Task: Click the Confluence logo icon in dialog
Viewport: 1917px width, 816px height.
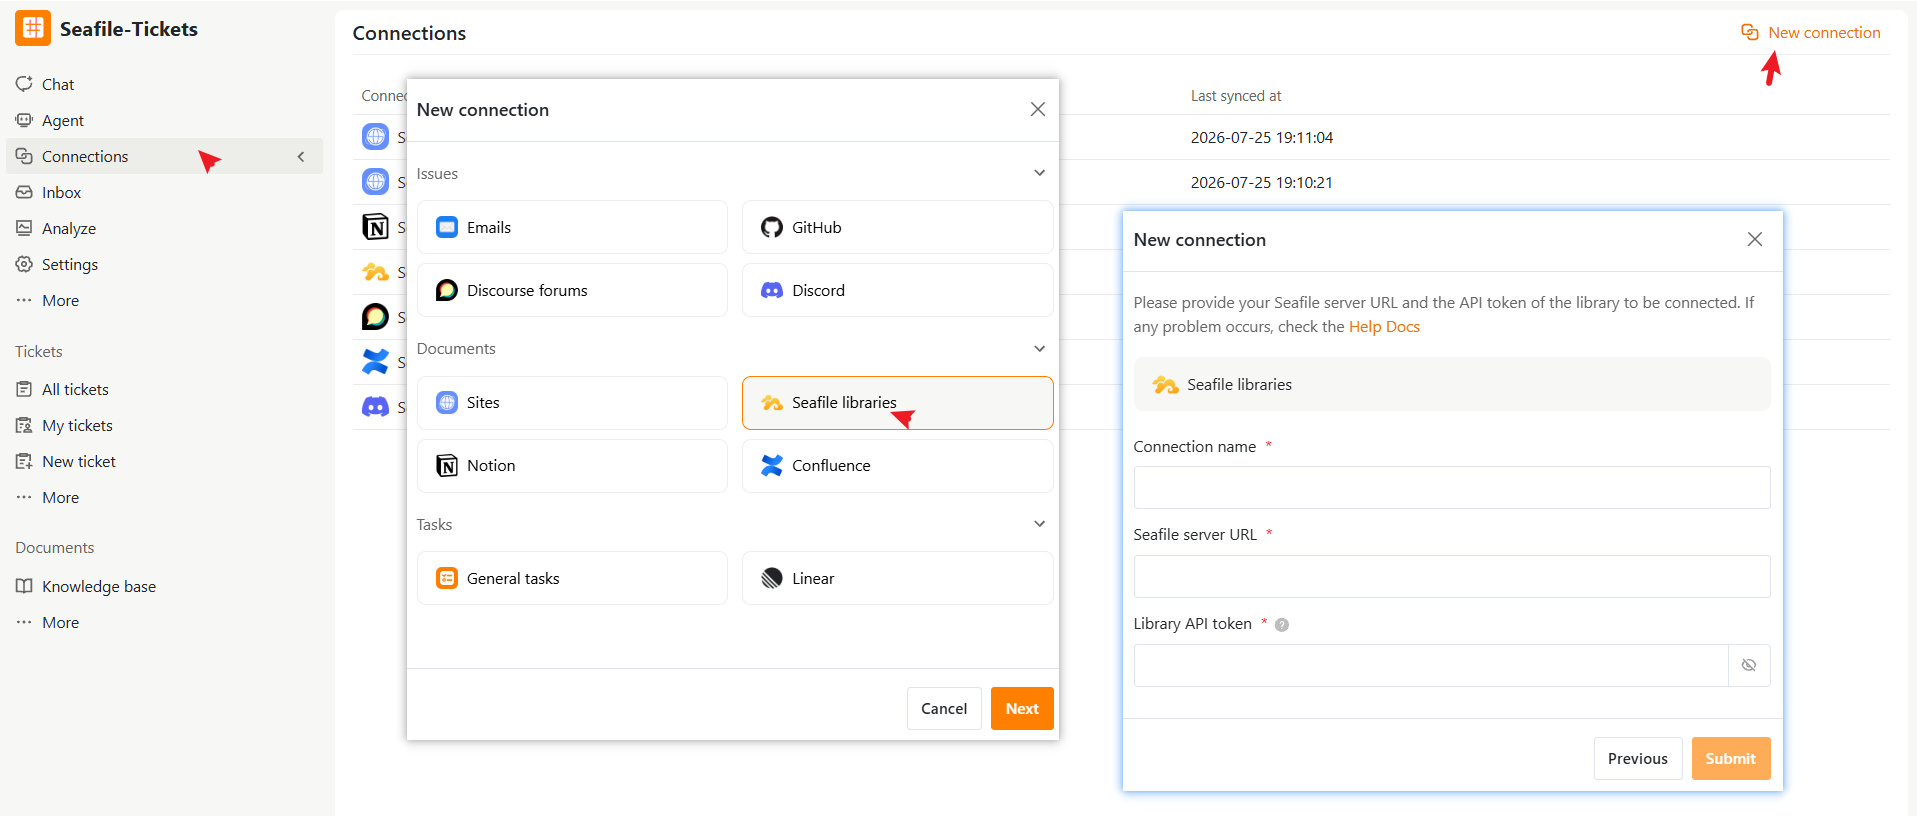Action: coord(772,465)
